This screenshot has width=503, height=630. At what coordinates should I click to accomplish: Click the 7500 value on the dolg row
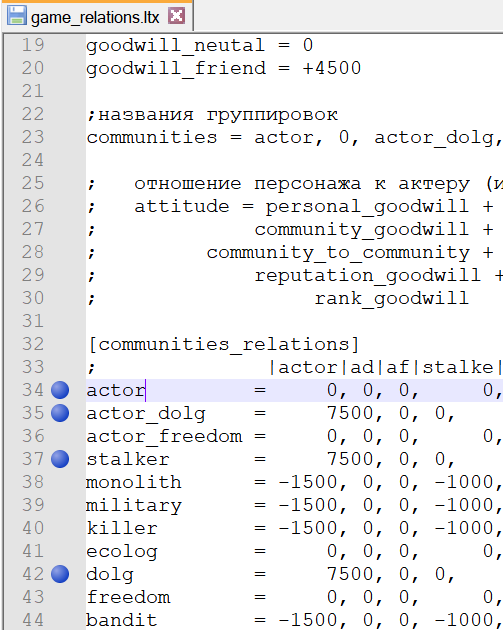pyautogui.click(x=350, y=574)
